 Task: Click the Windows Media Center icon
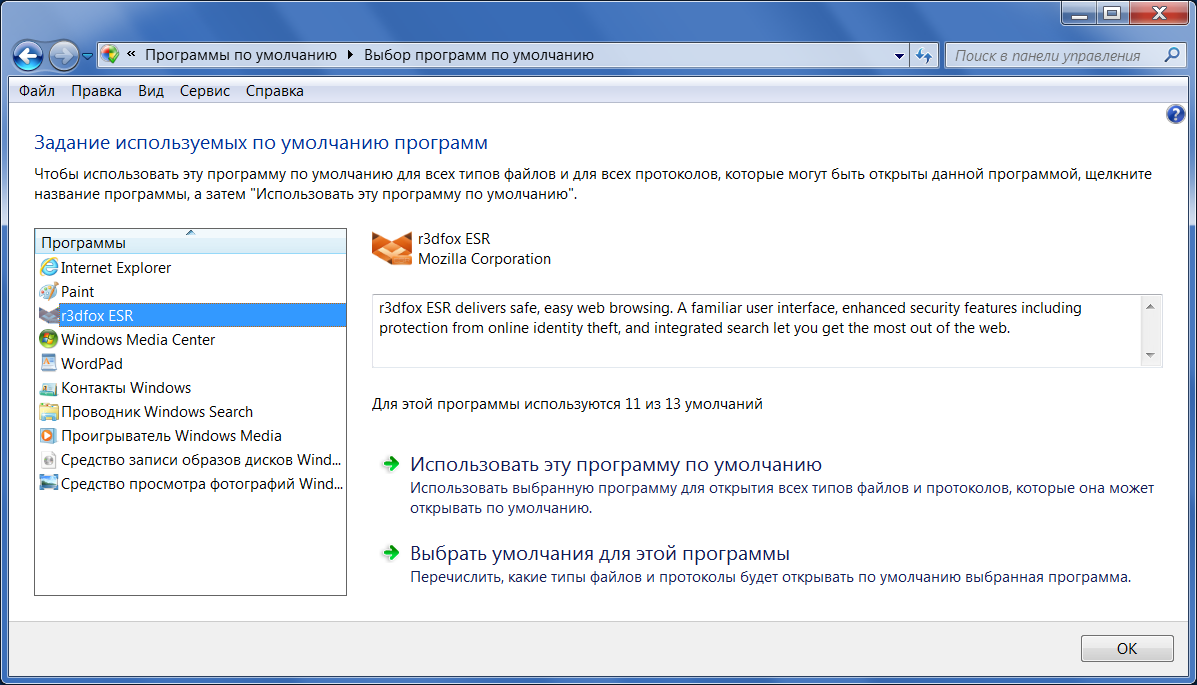click(49, 339)
